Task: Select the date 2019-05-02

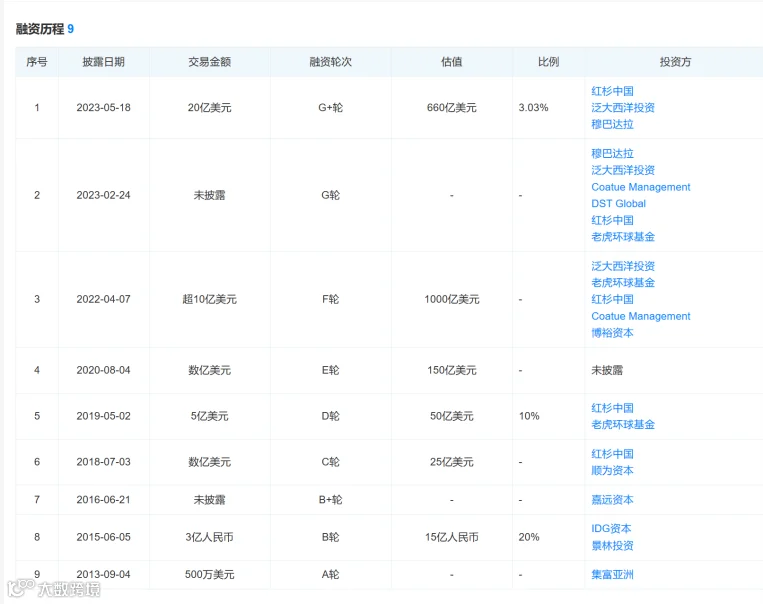Action: pos(103,416)
